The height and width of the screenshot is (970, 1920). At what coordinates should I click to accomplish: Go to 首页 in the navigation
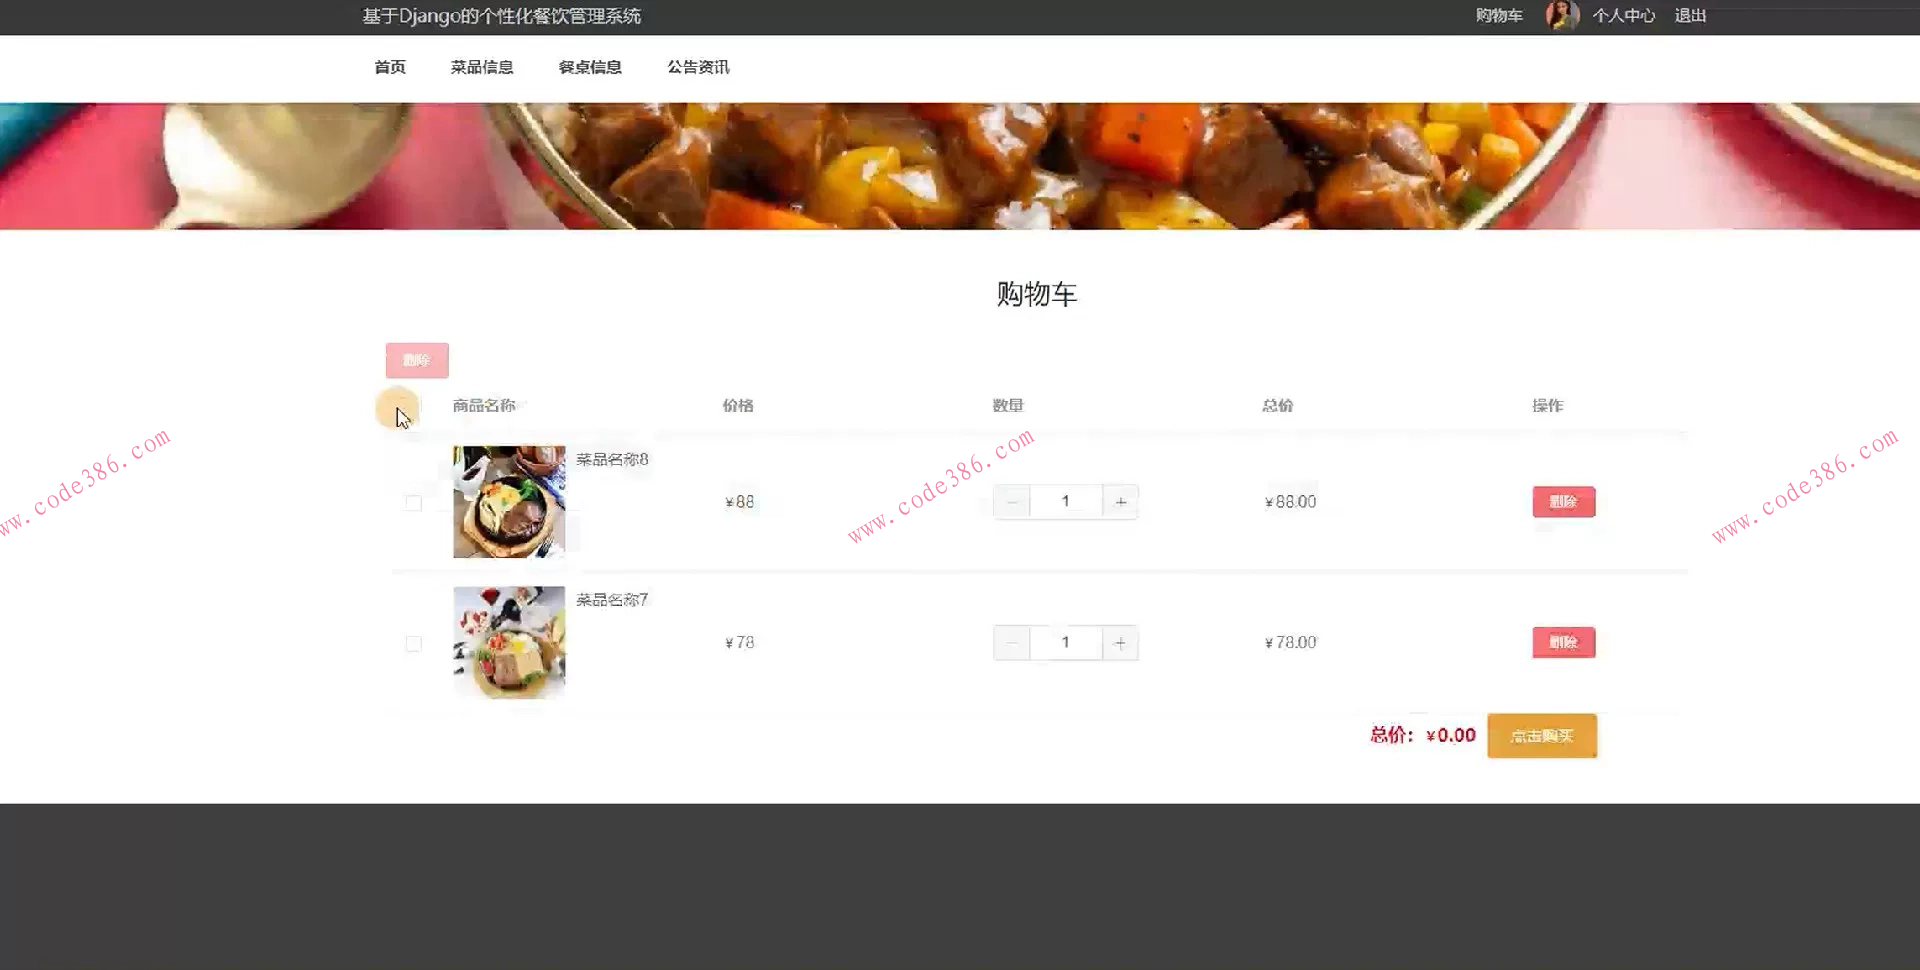click(x=390, y=67)
